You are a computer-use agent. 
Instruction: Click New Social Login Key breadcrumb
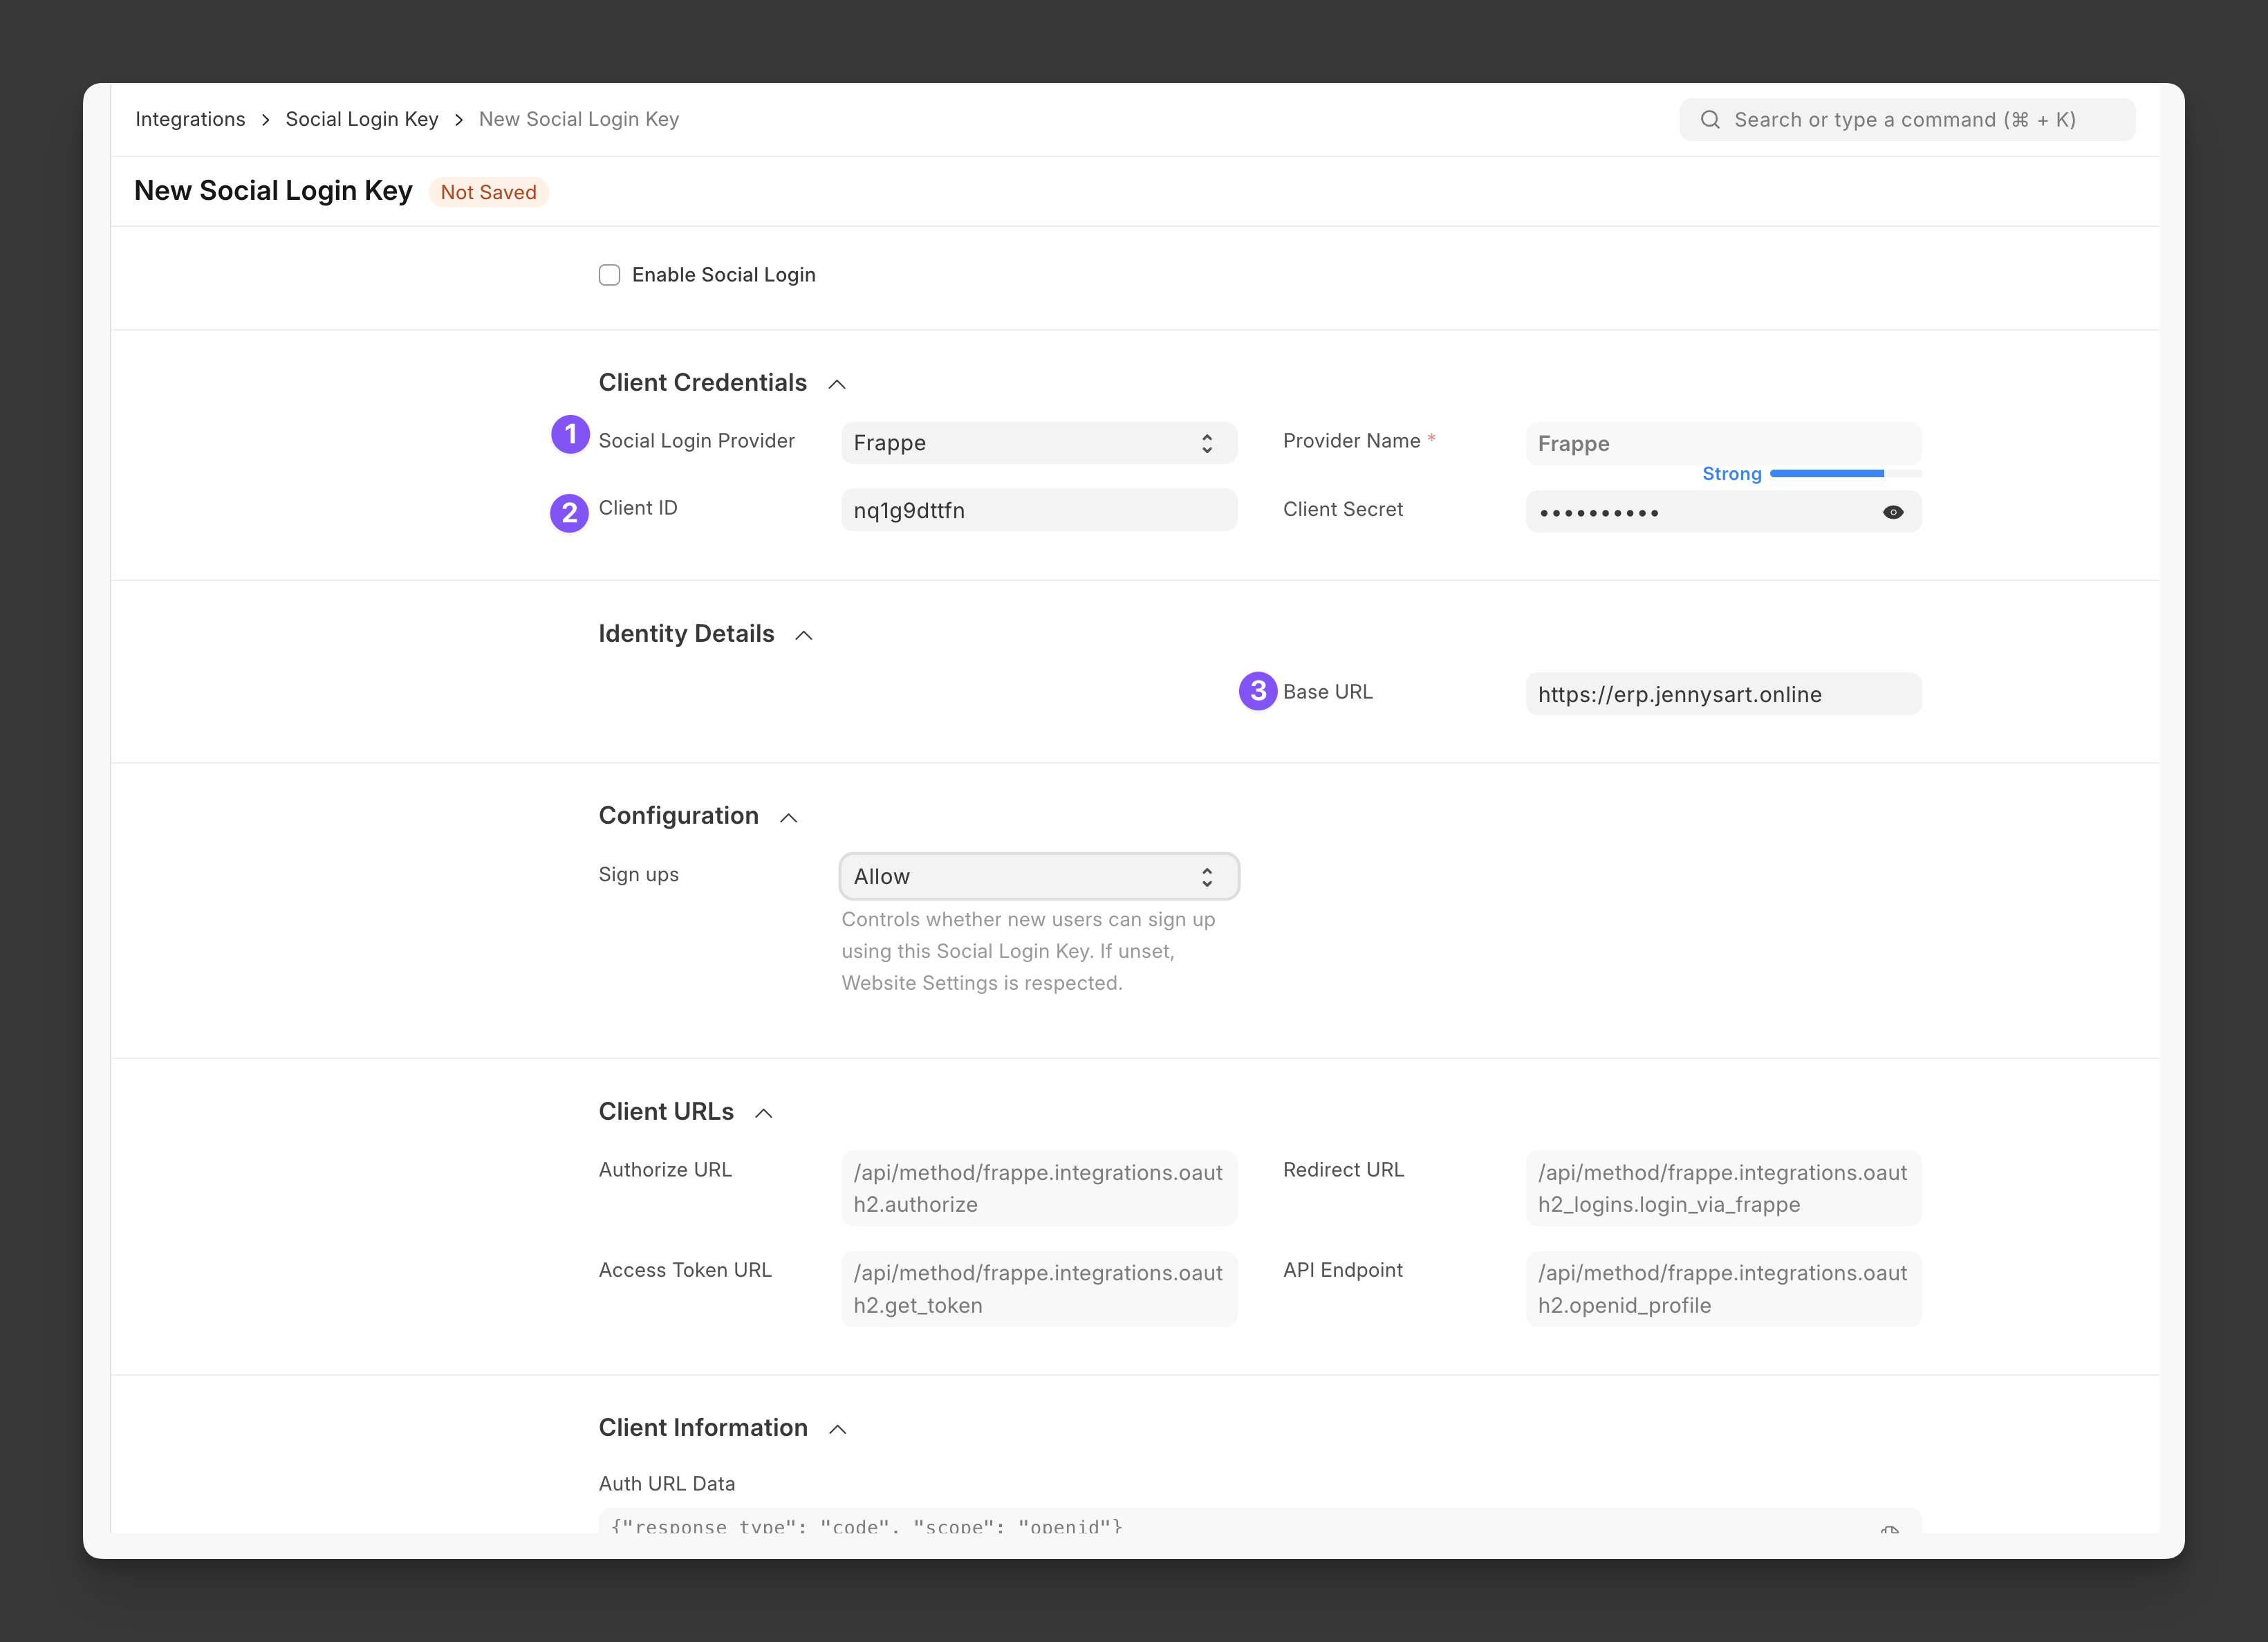(579, 119)
